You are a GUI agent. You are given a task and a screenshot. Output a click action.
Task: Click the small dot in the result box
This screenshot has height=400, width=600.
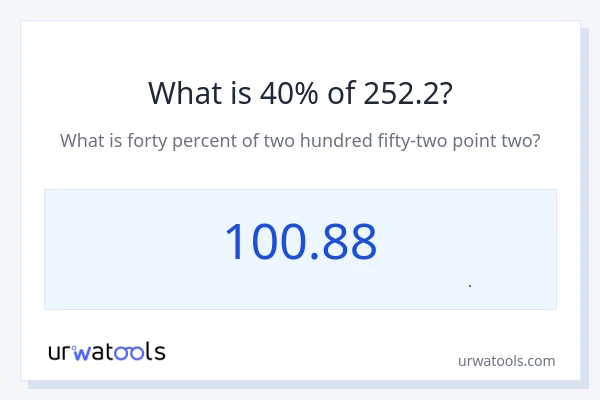[x=470, y=286]
